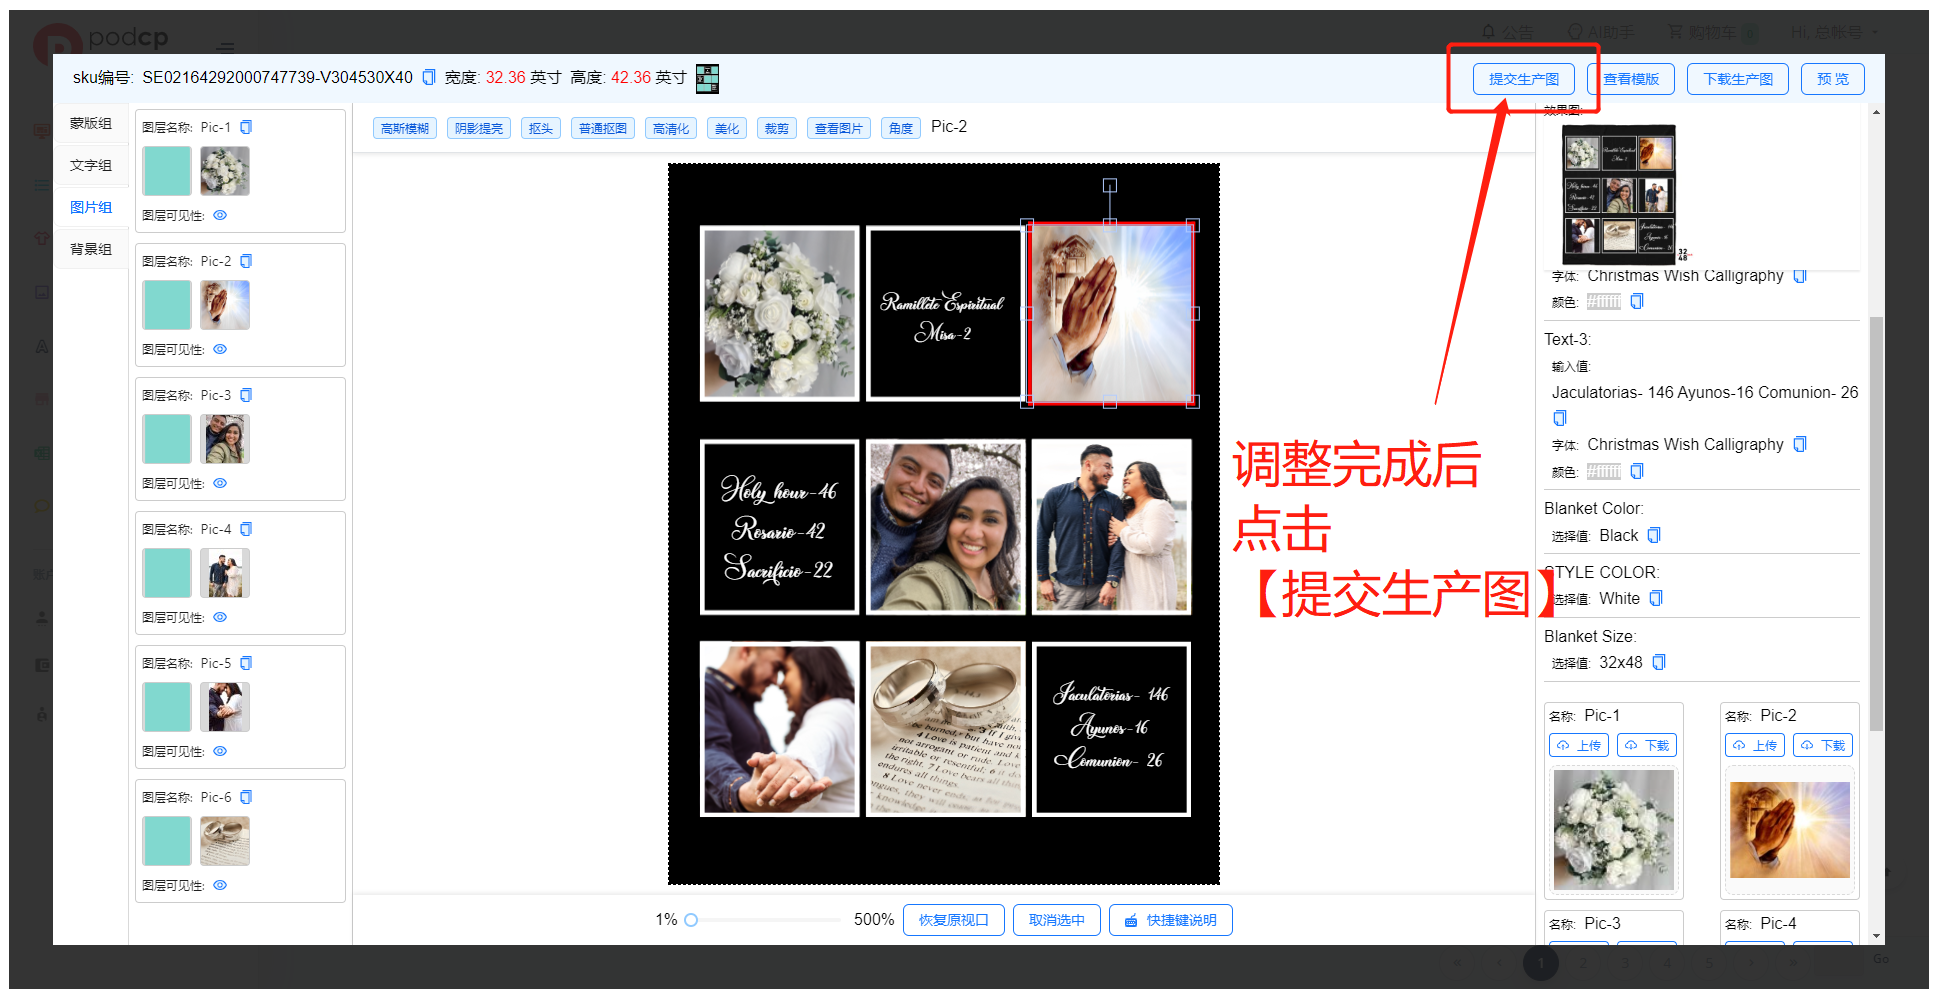Hide the Pic-3 layer with its eye icon
Image resolution: width=1939 pixels, height=998 pixels.
pyautogui.click(x=220, y=483)
